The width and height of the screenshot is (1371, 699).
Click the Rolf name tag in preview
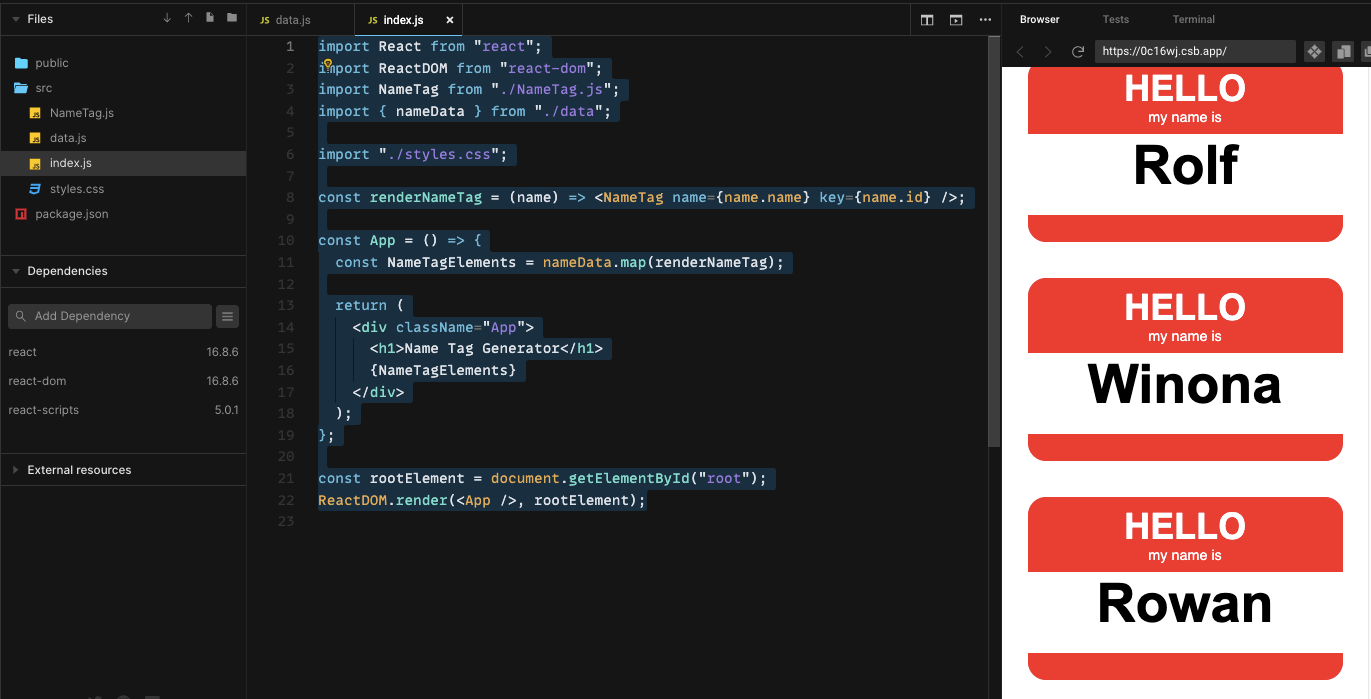pyautogui.click(x=1185, y=153)
